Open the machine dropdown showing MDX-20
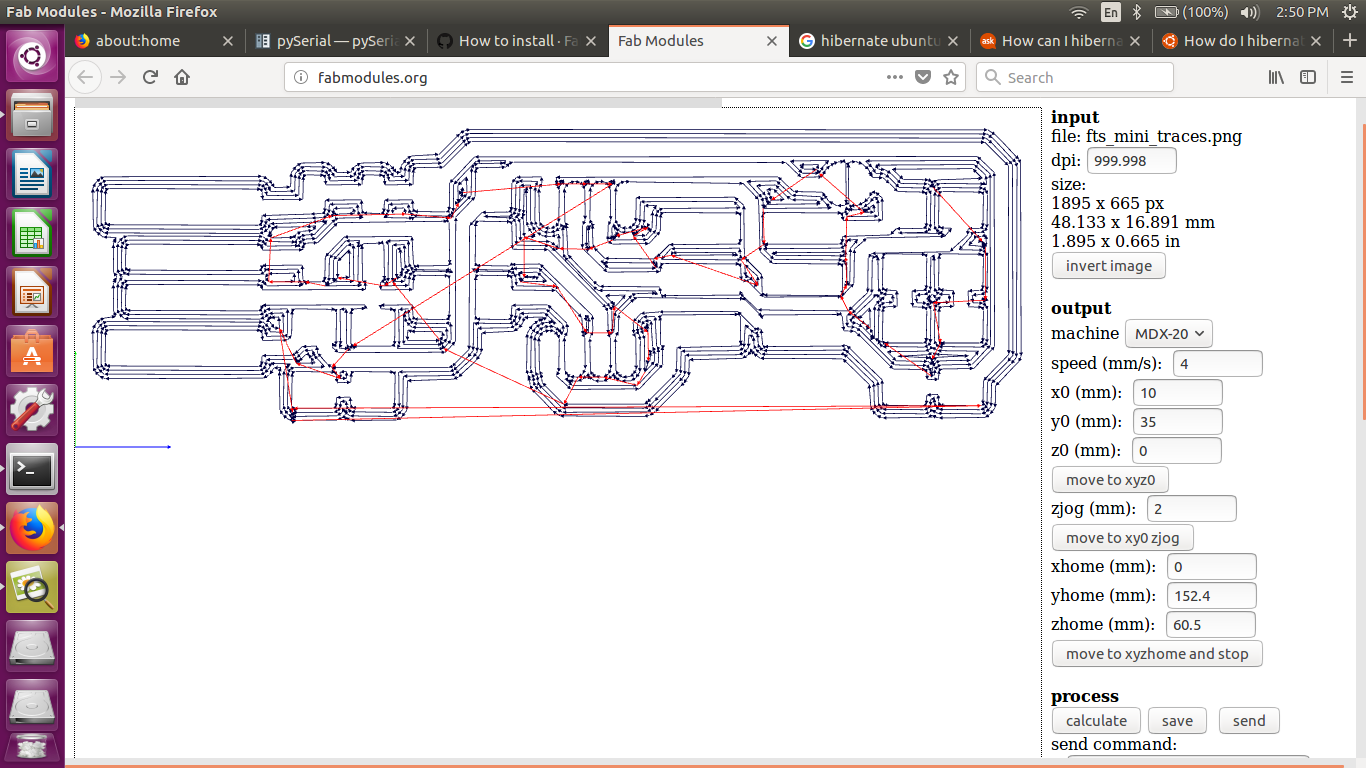1366x768 pixels. click(x=1169, y=334)
